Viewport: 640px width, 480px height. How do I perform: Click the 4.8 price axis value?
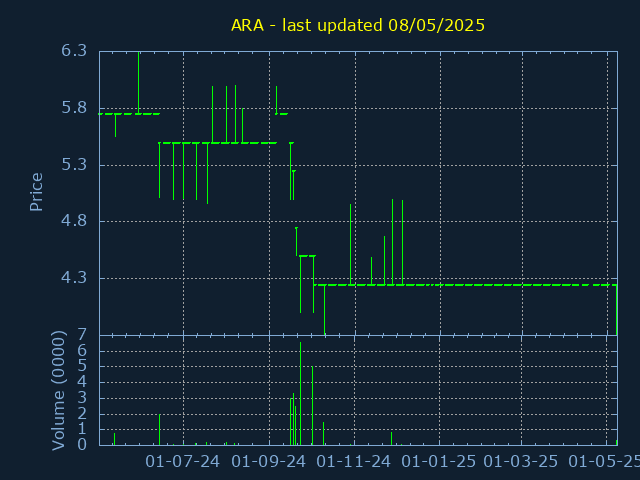click(x=74, y=221)
